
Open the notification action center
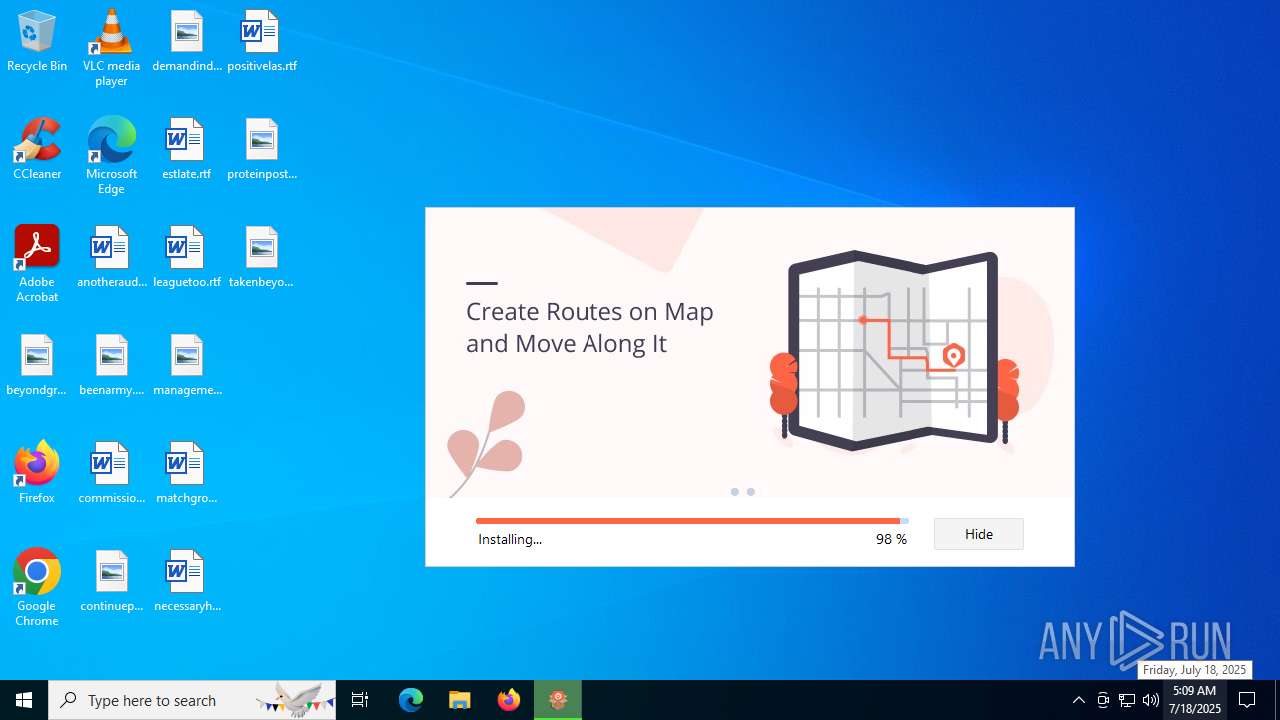[1248, 700]
